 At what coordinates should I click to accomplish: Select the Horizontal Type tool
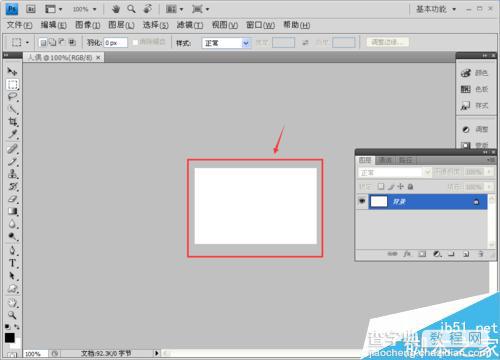[x=12, y=263]
